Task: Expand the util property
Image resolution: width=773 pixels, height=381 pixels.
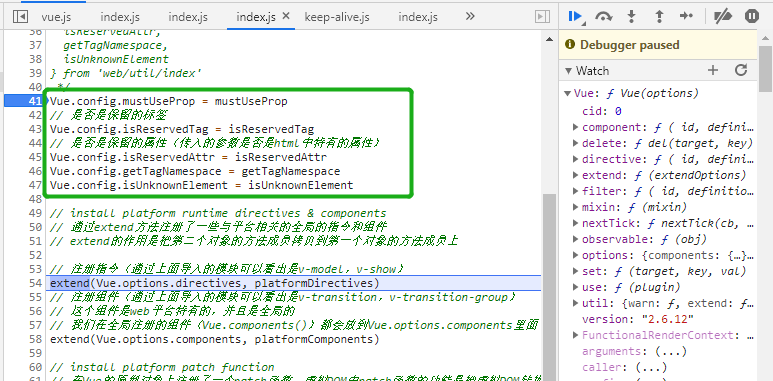Action: pos(575,303)
